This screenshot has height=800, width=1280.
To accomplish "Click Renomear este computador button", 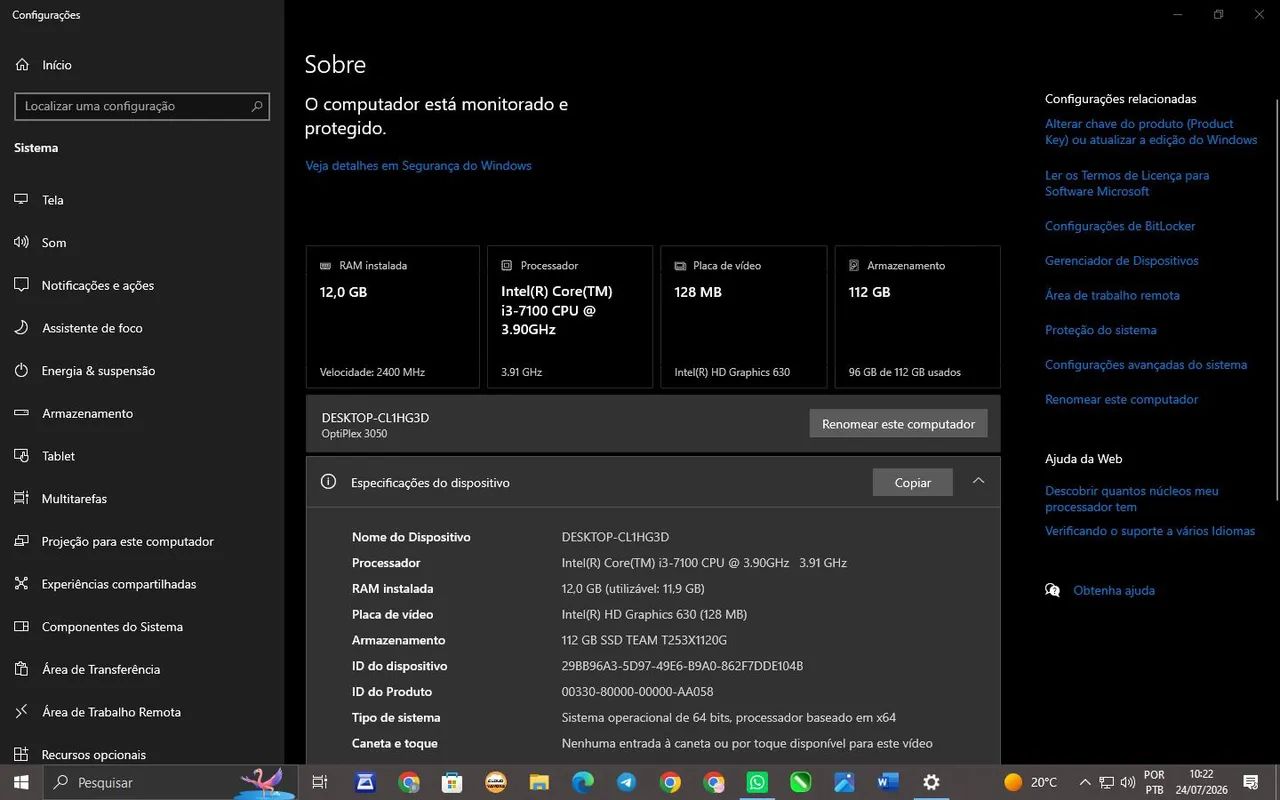I will [x=898, y=424].
